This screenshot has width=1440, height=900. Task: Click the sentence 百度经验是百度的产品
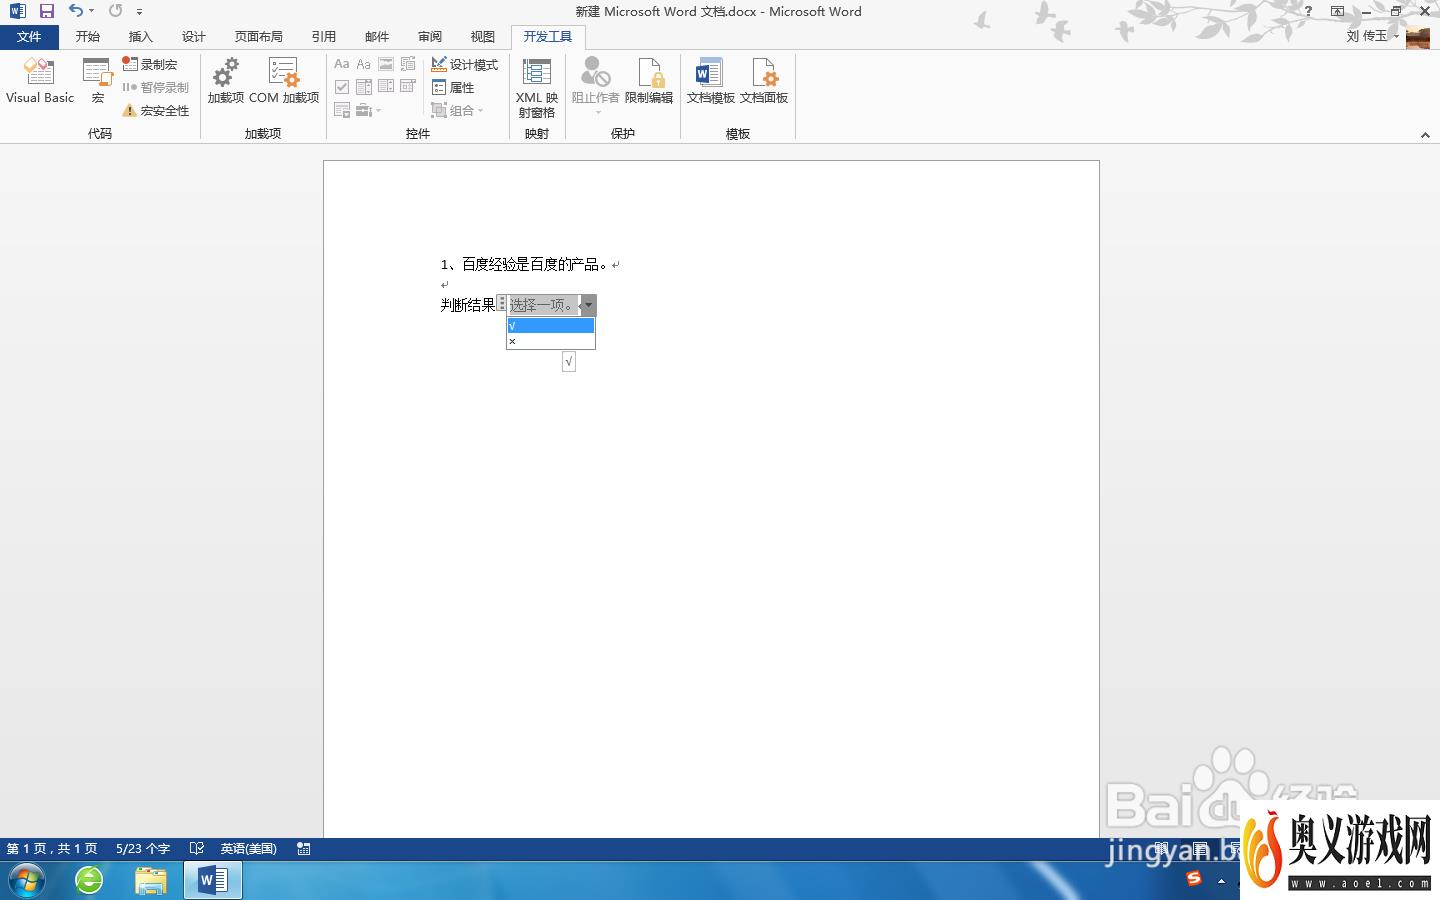pyautogui.click(x=535, y=264)
